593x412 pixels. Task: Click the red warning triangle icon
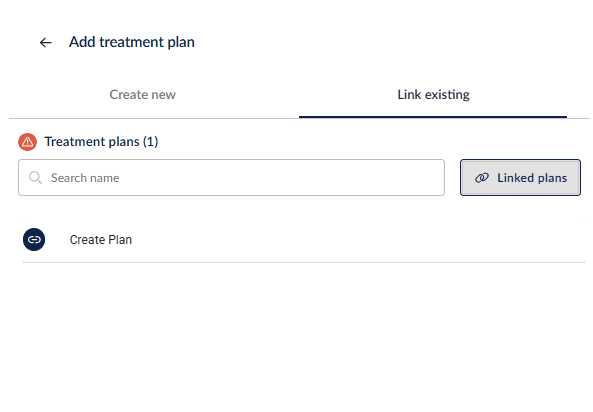click(x=28, y=142)
